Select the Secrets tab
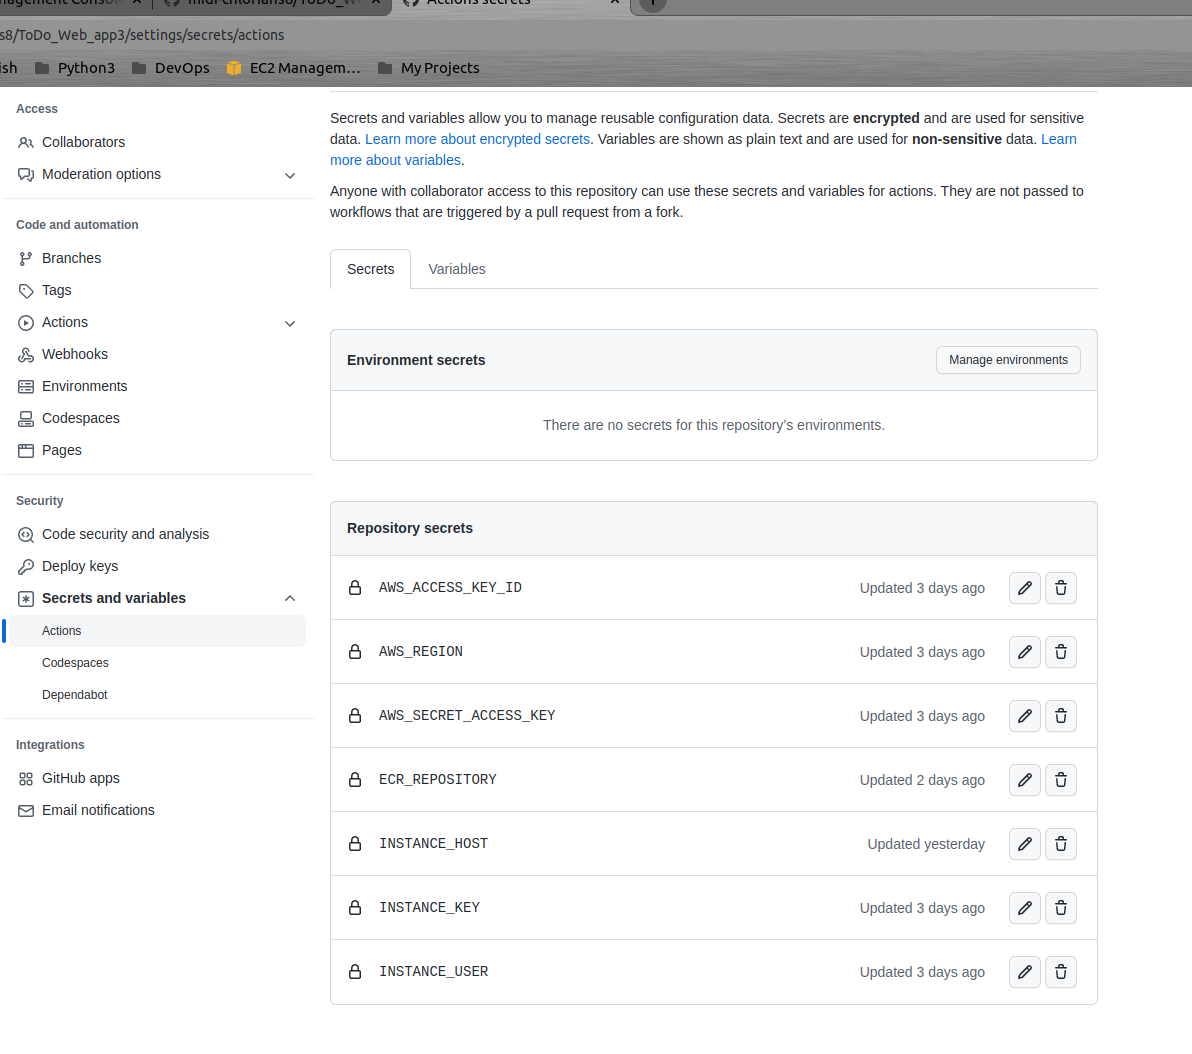The height and width of the screenshot is (1054, 1192). pos(370,269)
